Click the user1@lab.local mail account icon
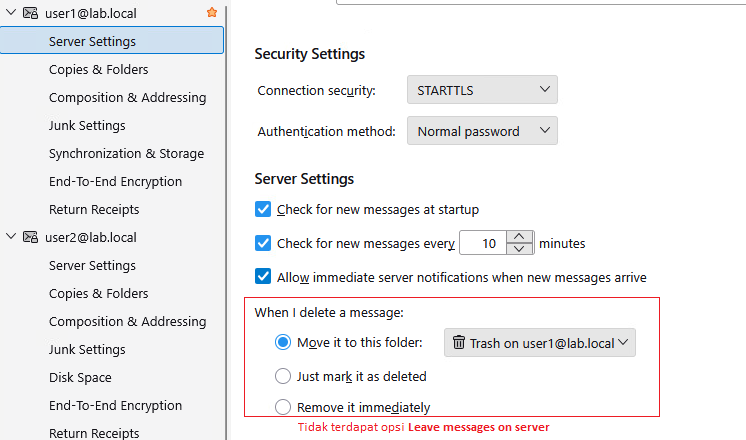746x440 pixels. coord(31,13)
